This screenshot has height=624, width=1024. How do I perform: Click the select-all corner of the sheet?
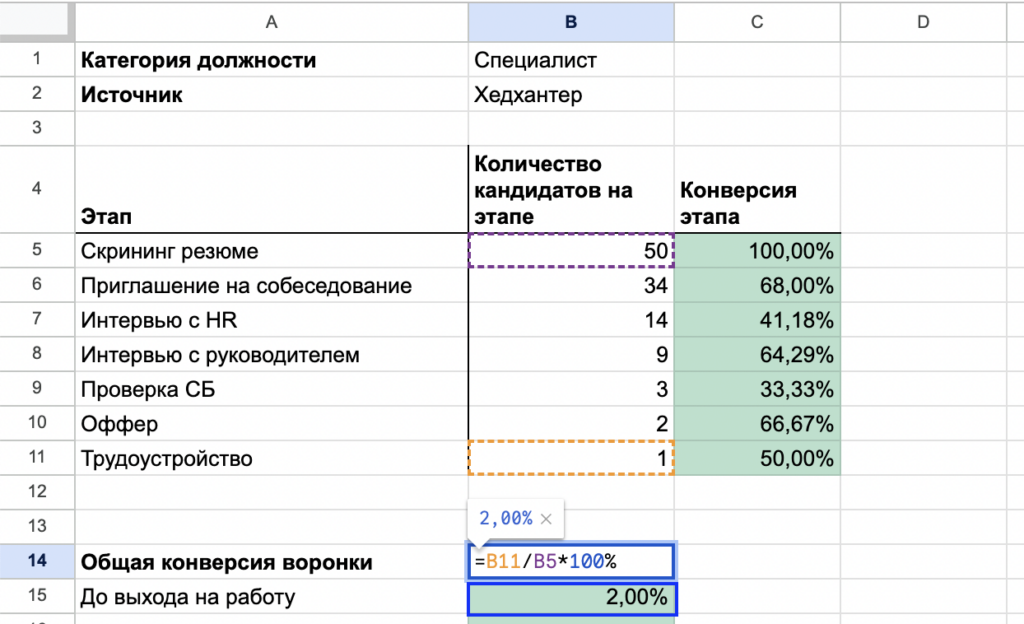[36, 21]
